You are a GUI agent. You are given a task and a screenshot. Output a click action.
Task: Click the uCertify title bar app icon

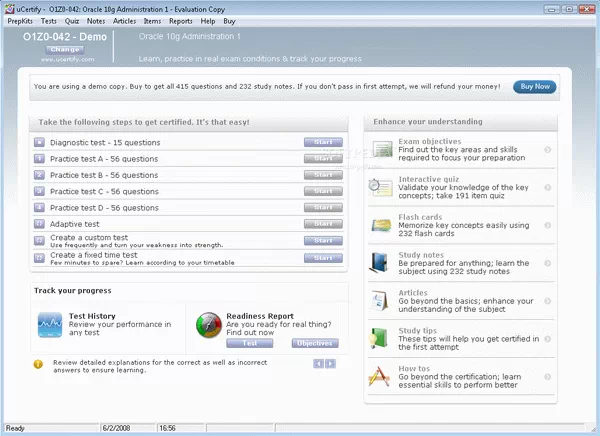10,9
